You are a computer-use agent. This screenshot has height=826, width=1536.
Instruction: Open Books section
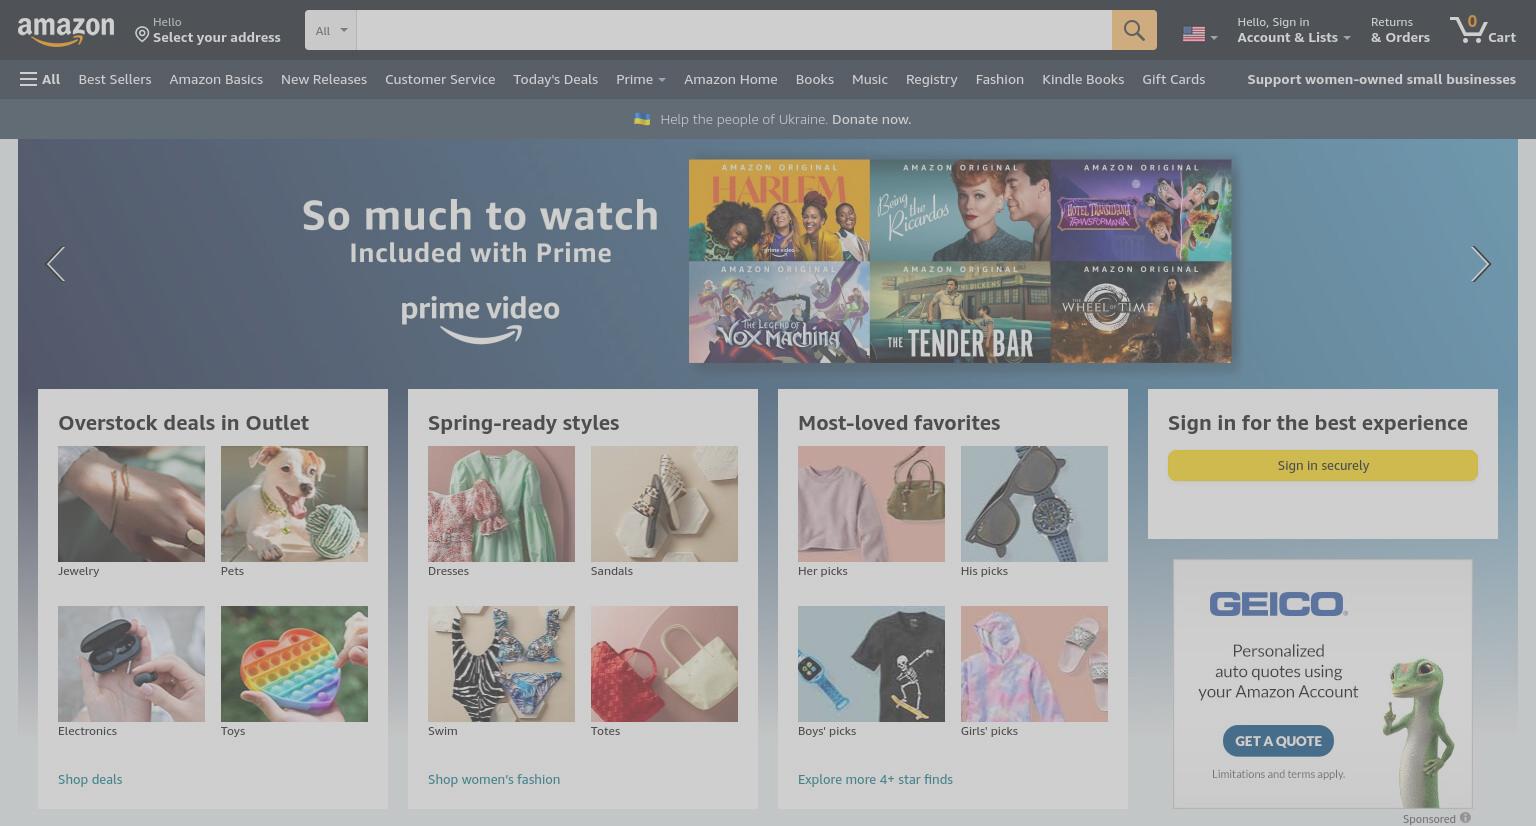coord(814,79)
